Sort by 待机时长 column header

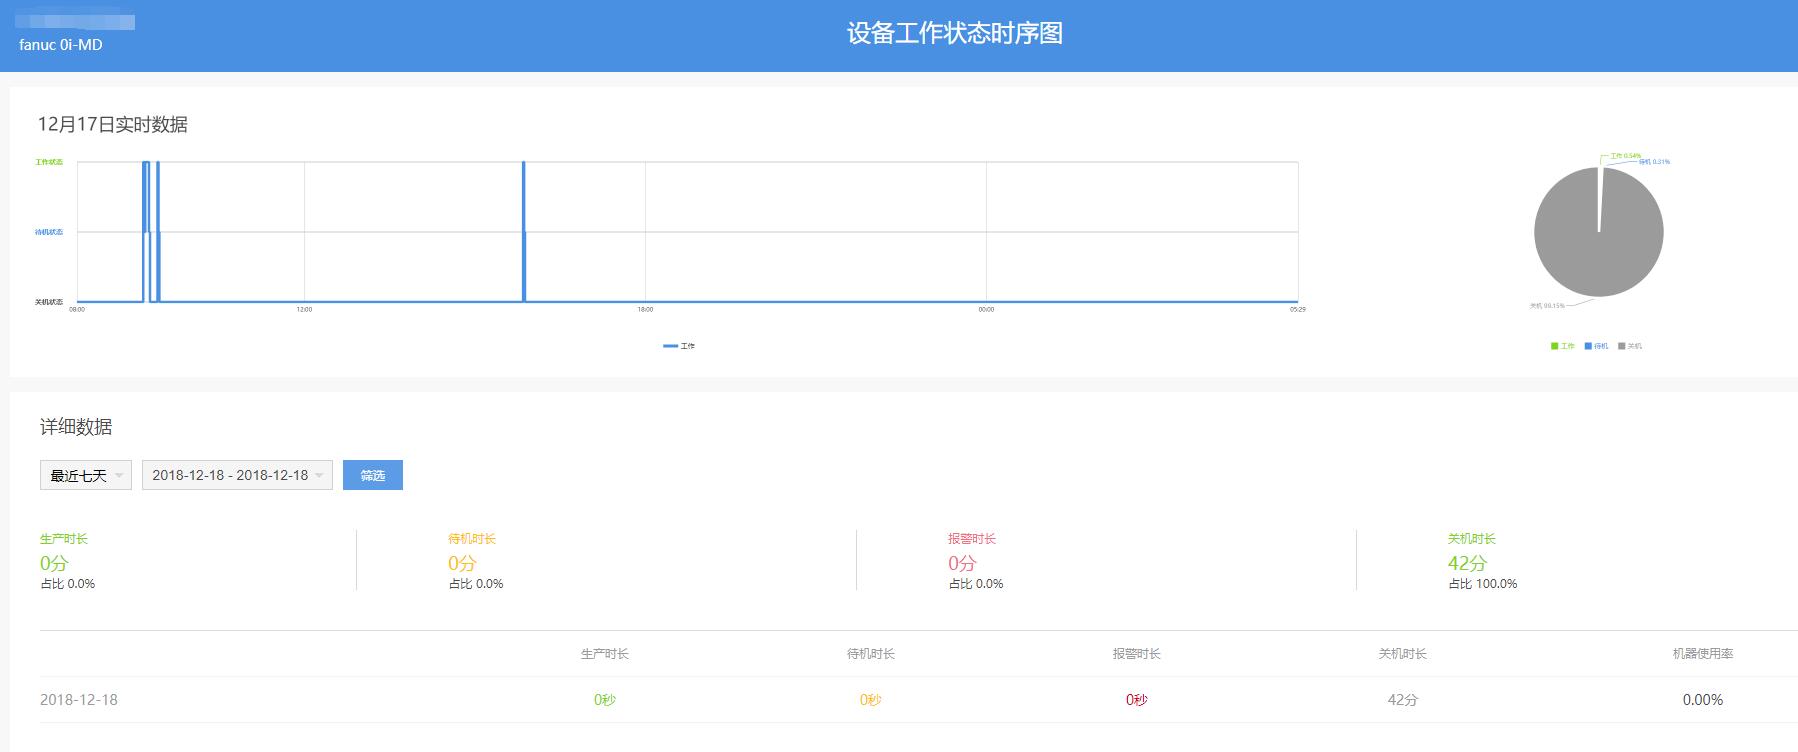[x=870, y=654]
